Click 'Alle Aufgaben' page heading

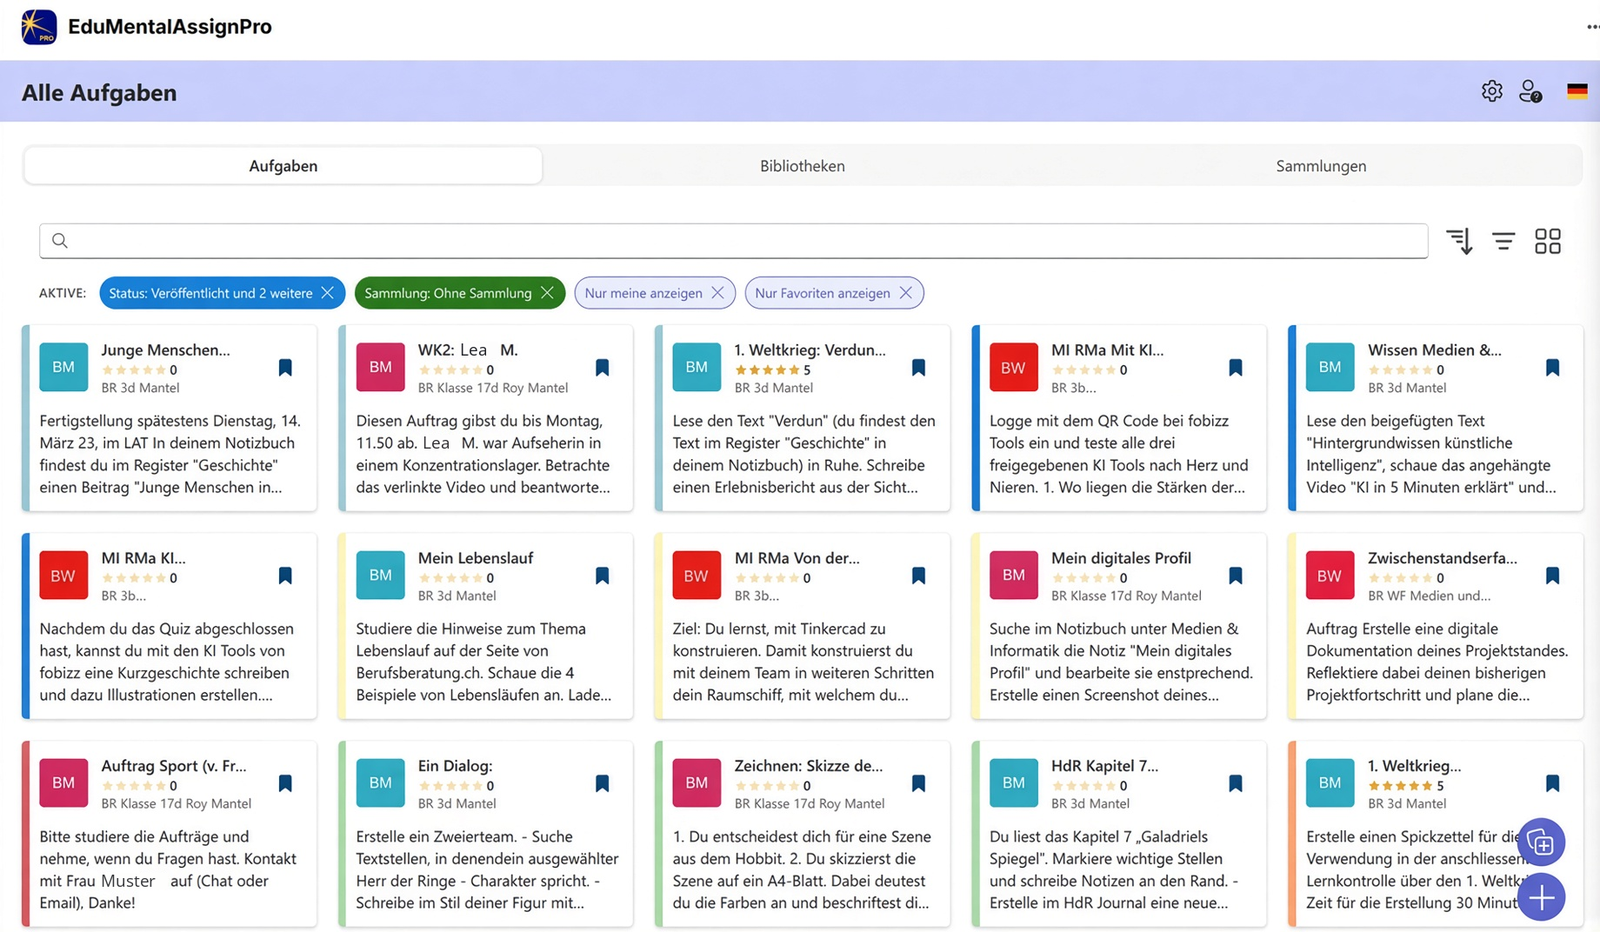click(x=99, y=93)
